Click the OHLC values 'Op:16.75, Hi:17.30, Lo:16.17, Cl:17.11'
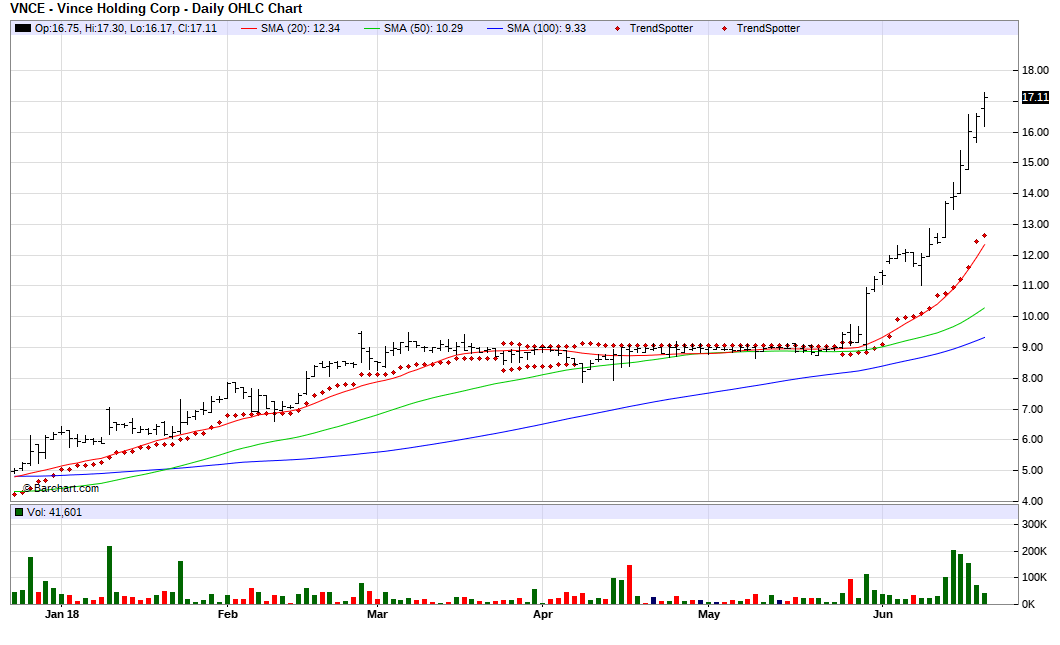 coord(126,28)
